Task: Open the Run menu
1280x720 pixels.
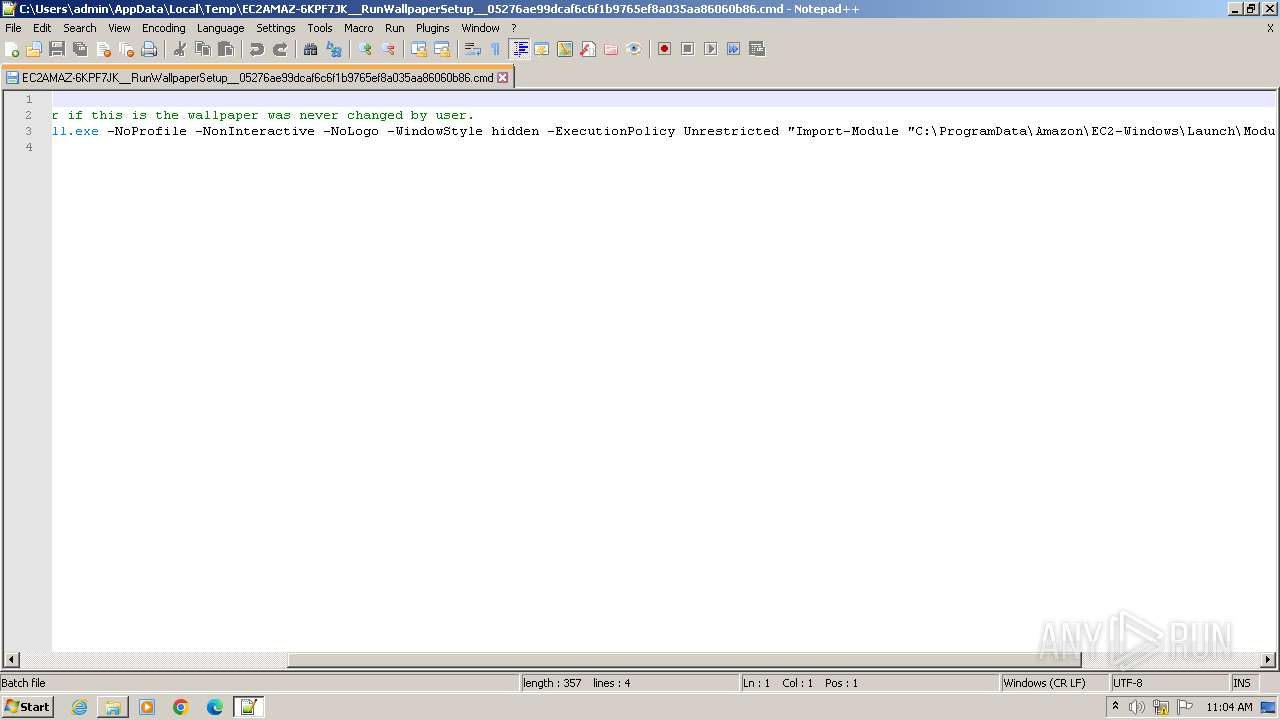Action: 395,28
